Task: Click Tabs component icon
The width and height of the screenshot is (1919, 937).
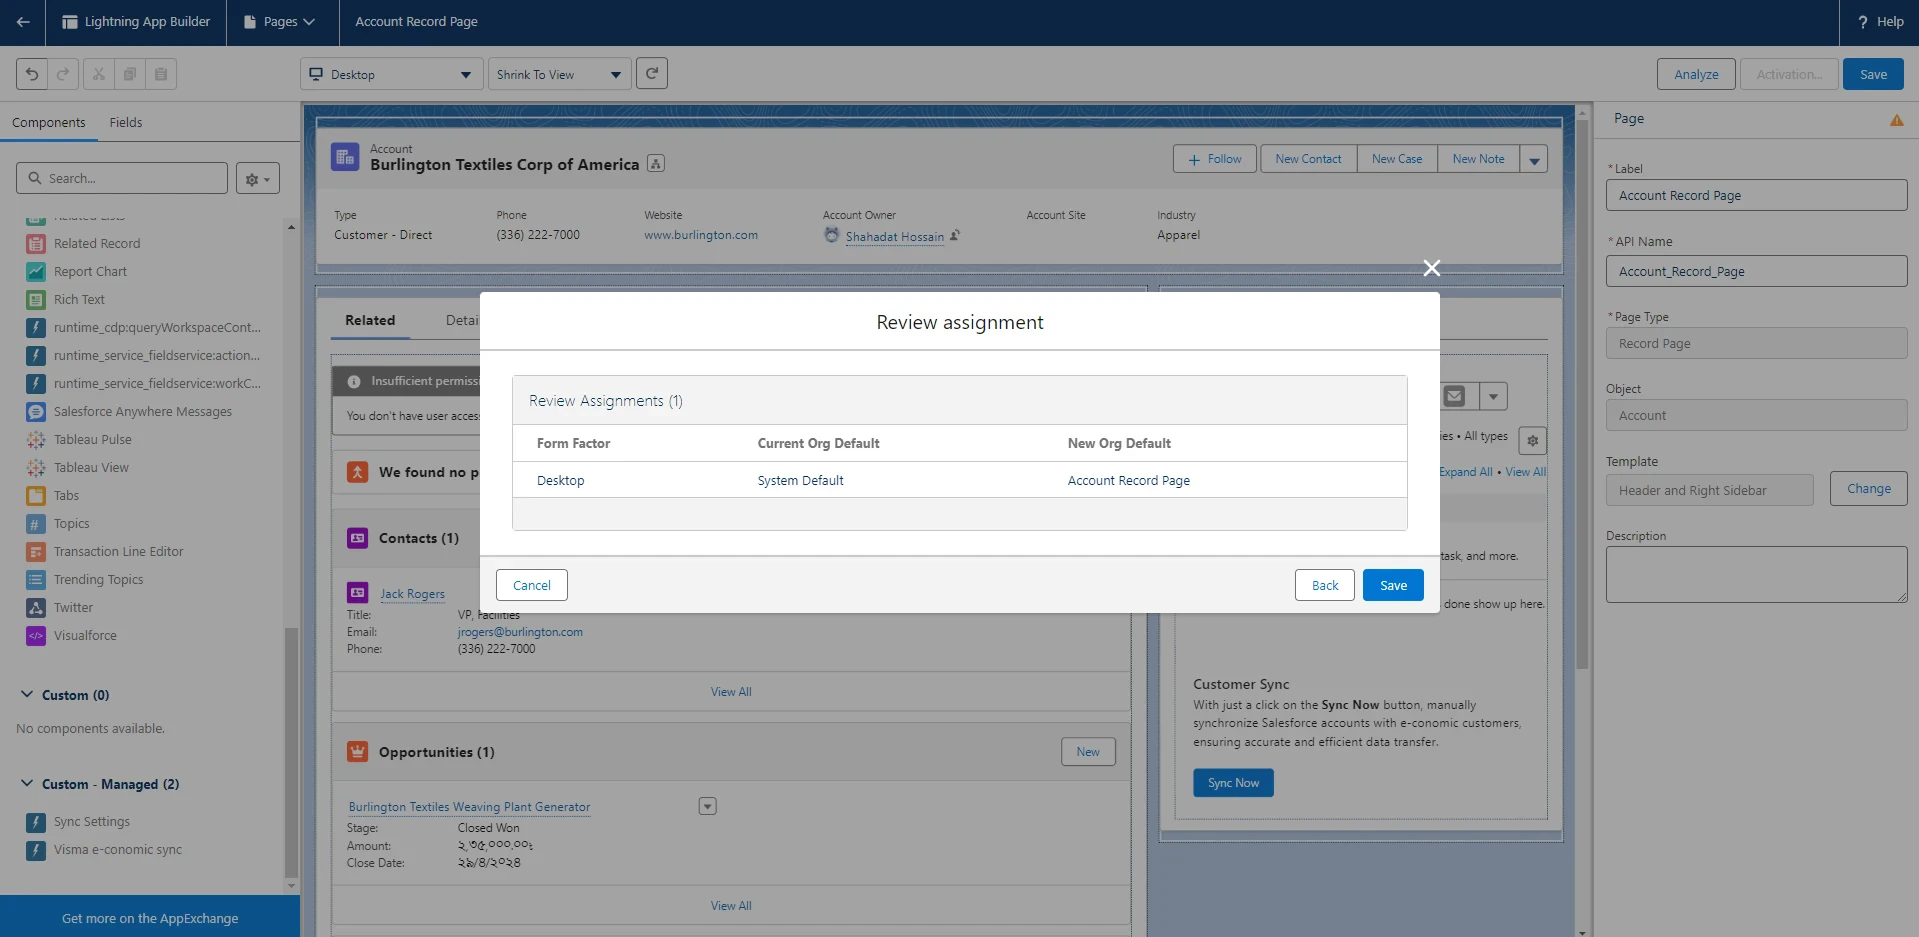Action: pos(36,496)
